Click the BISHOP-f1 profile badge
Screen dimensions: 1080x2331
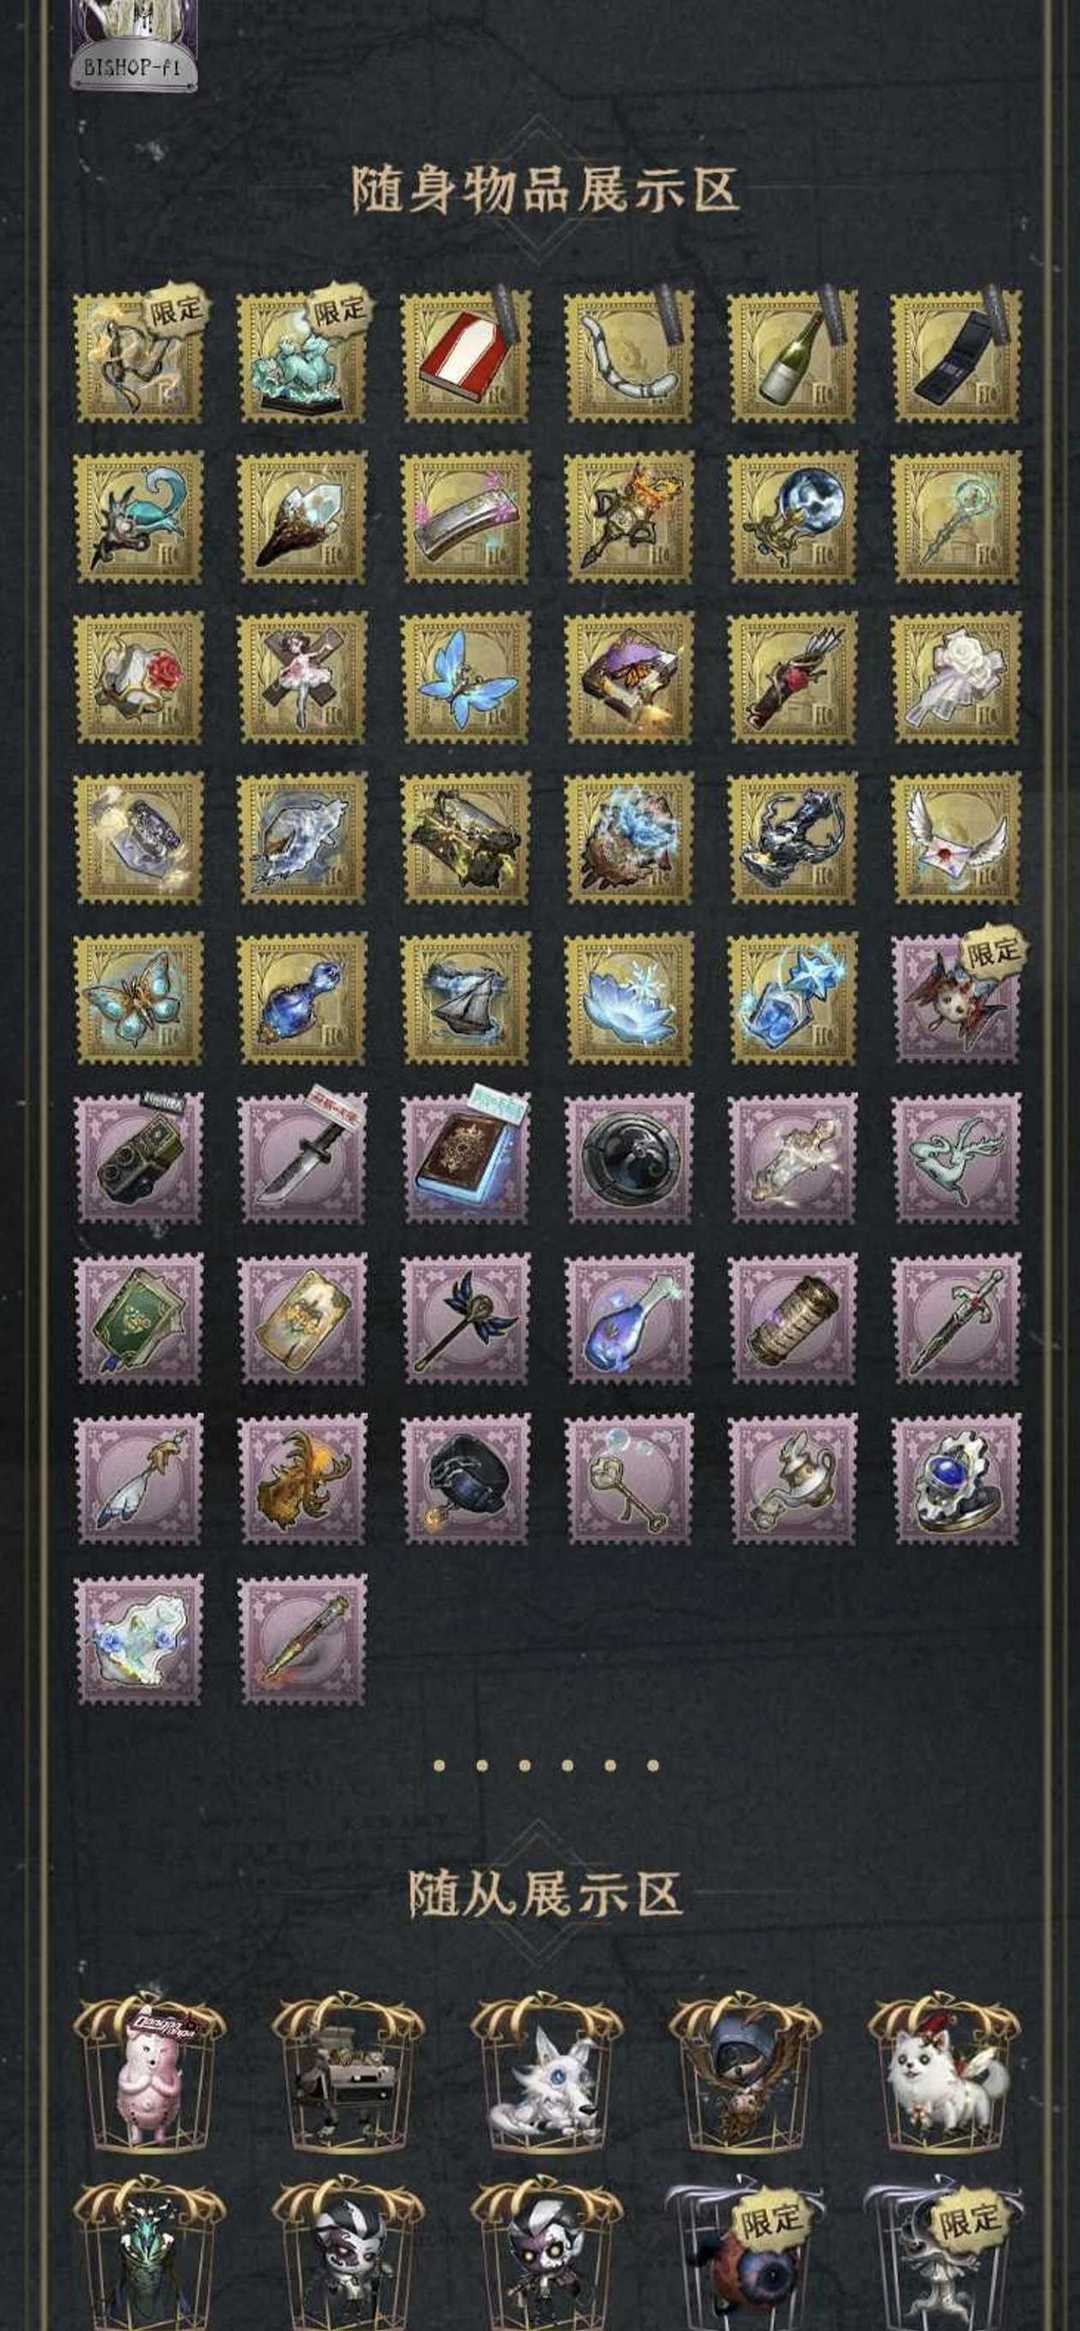[134, 47]
